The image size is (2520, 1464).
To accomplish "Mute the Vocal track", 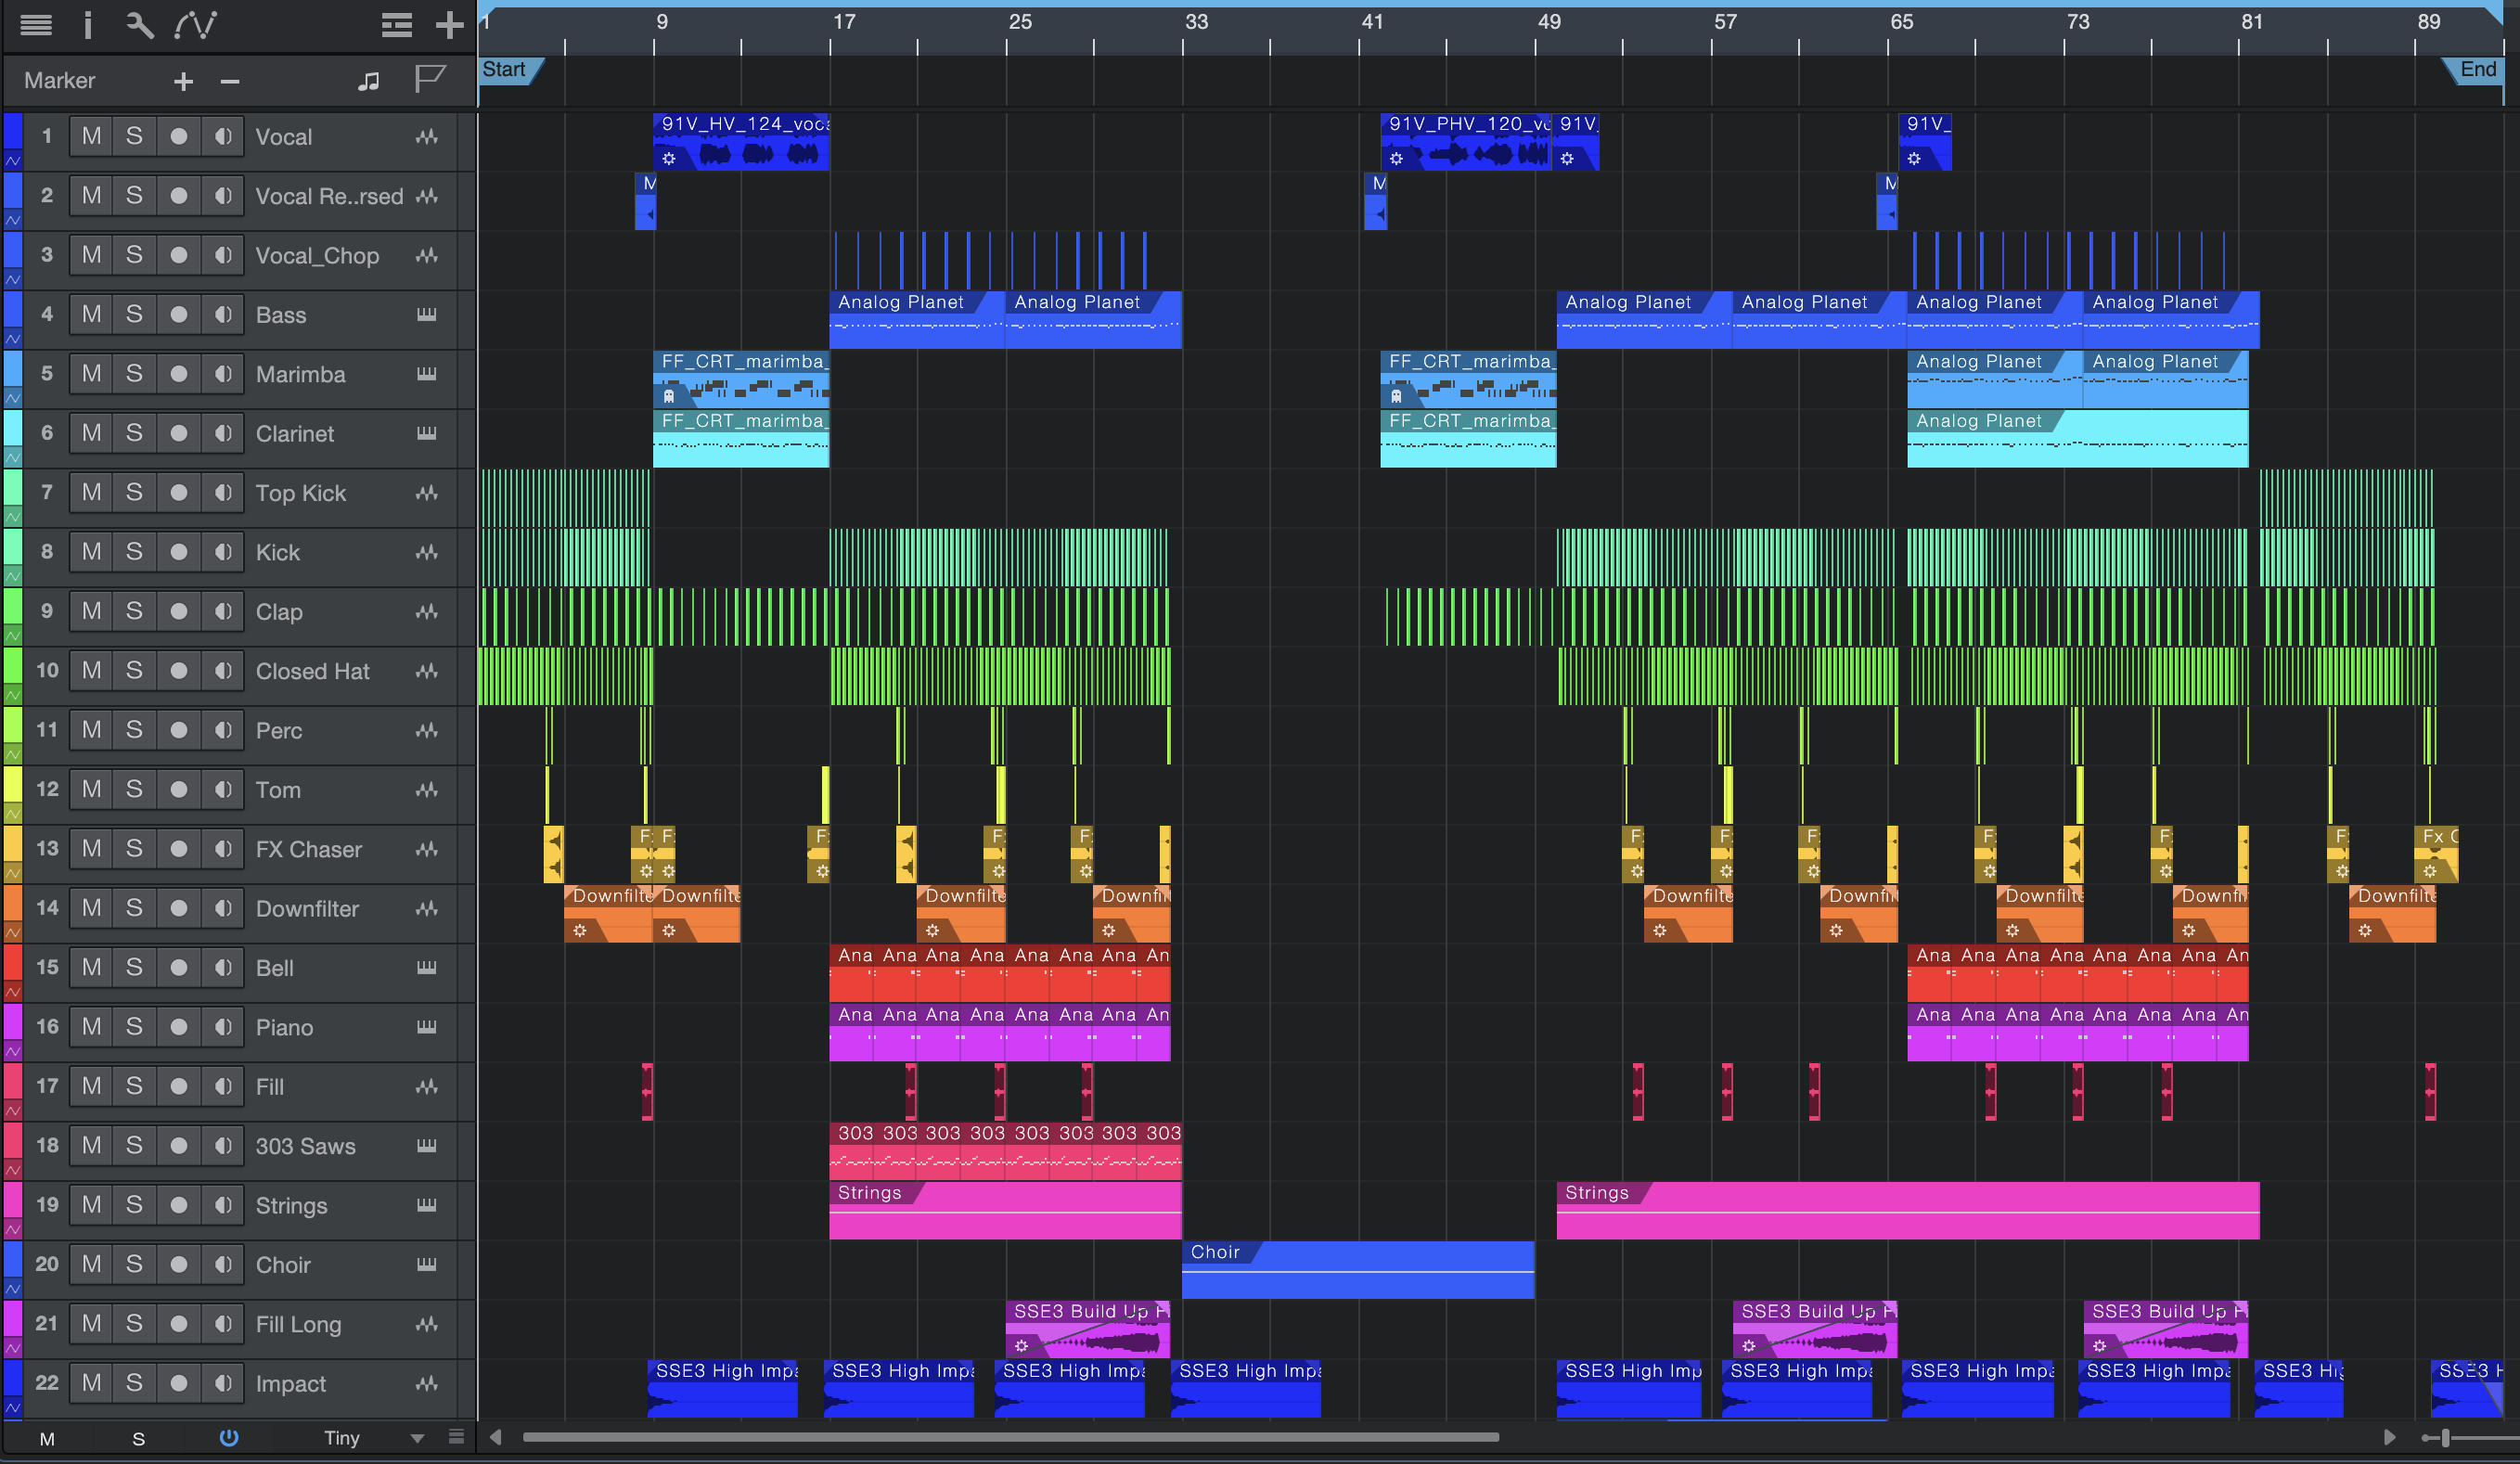I will (x=91, y=136).
